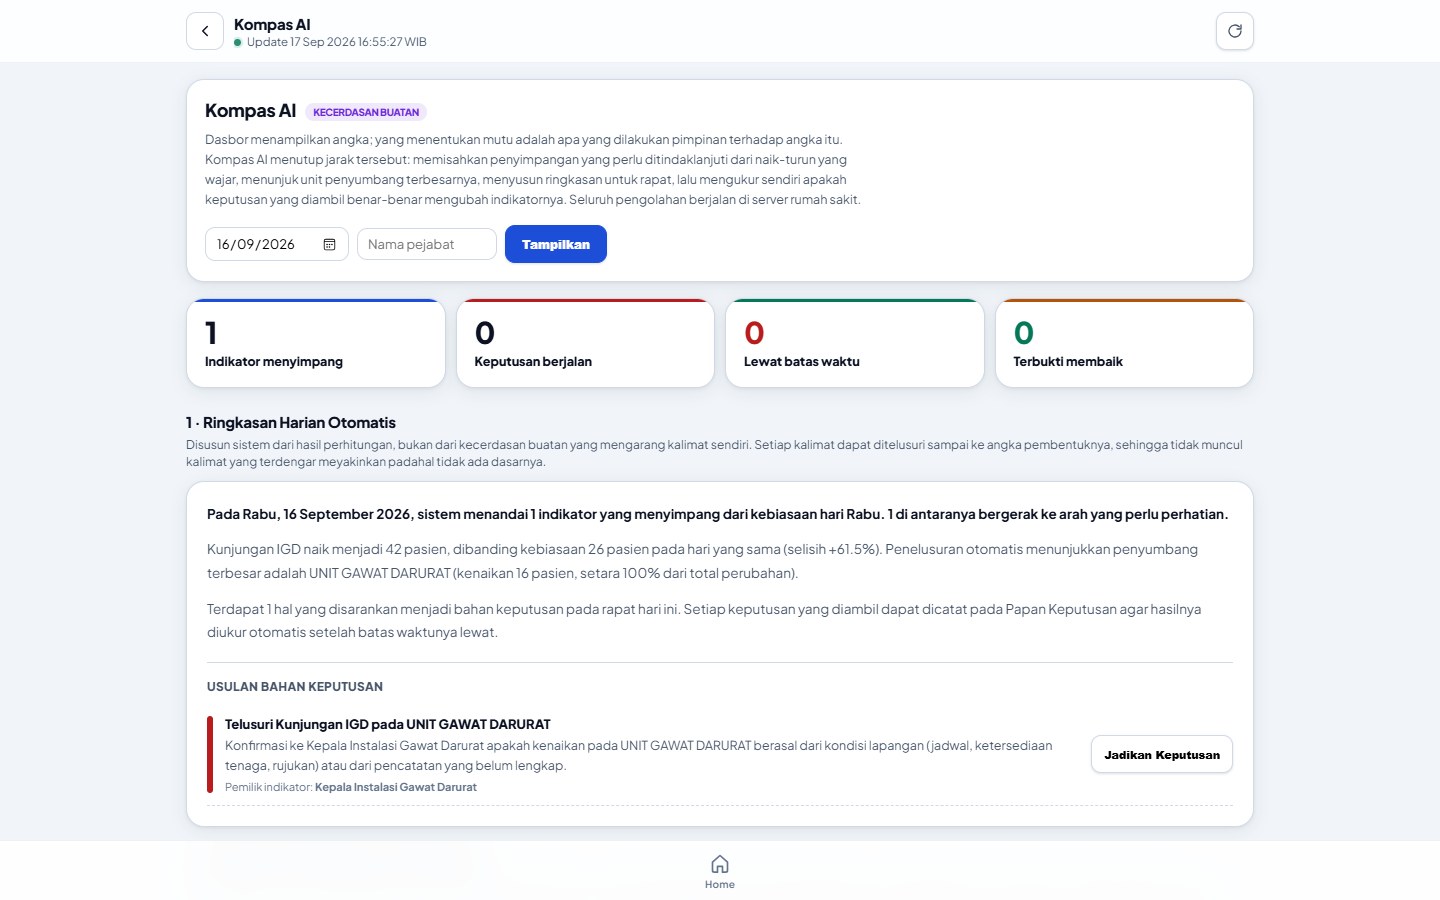Go back with the chevron button
This screenshot has width=1440, height=900.
pos(205,31)
